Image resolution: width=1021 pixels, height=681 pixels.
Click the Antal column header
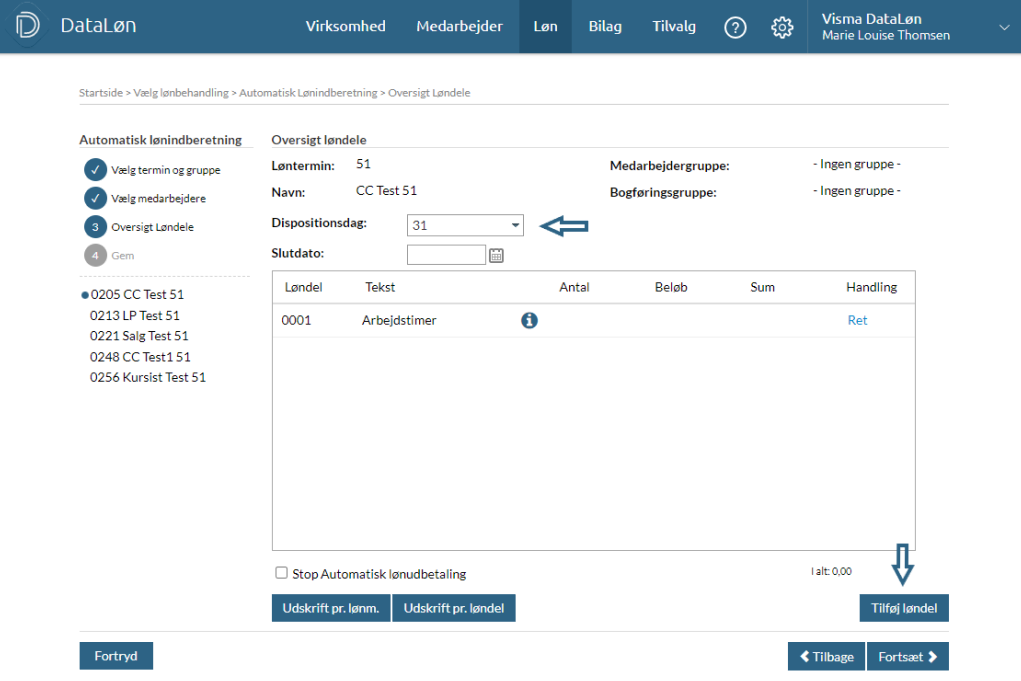(x=574, y=287)
